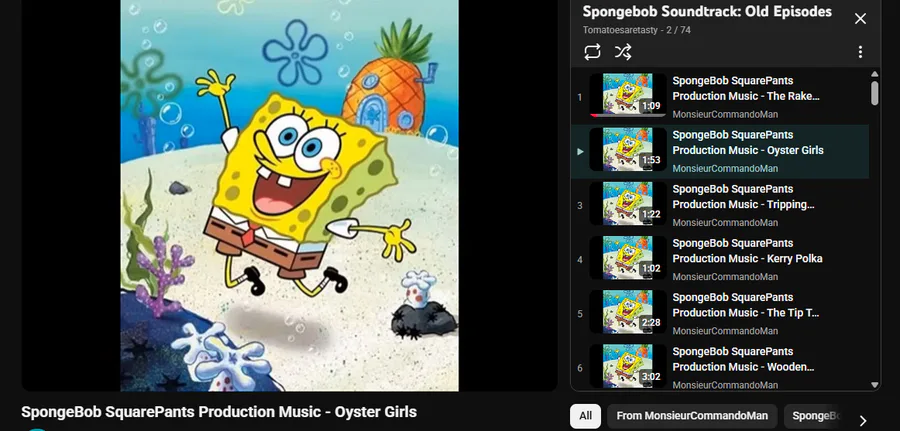The height and width of the screenshot is (431, 900).
Task: Toggle playlist shuffle button
Action: [623, 52]
